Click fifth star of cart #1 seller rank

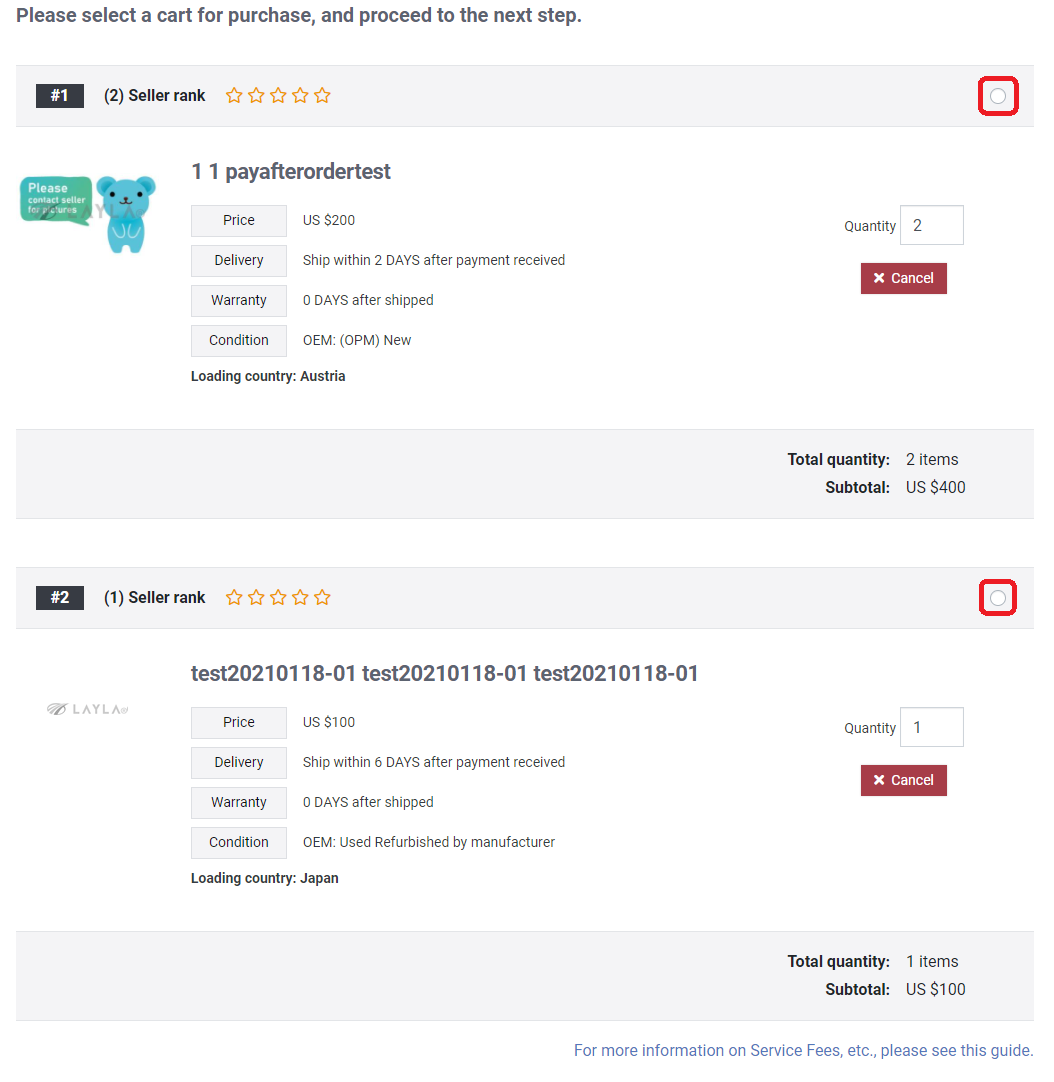[322, 95]
